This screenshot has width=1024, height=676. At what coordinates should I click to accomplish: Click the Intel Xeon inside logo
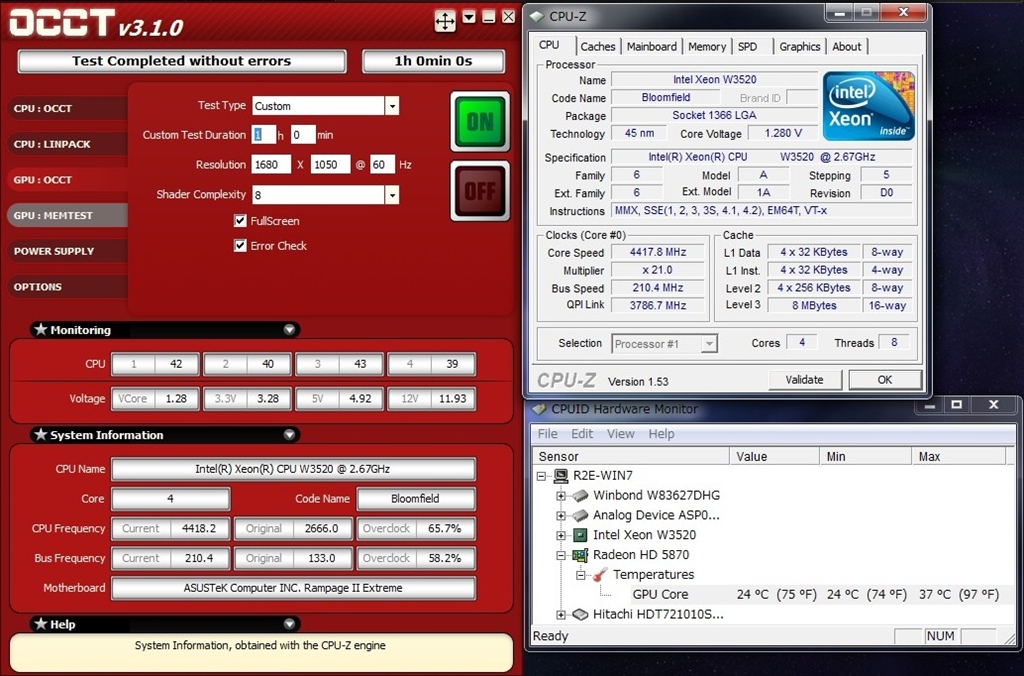click(869, 106)
